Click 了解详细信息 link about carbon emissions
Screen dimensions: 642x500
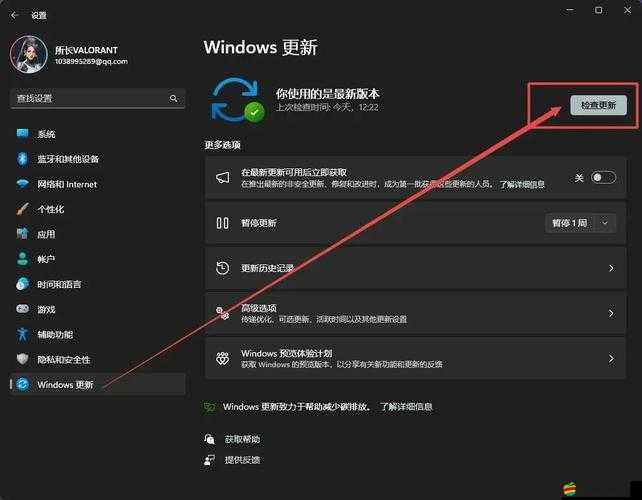tap(406, 407)
